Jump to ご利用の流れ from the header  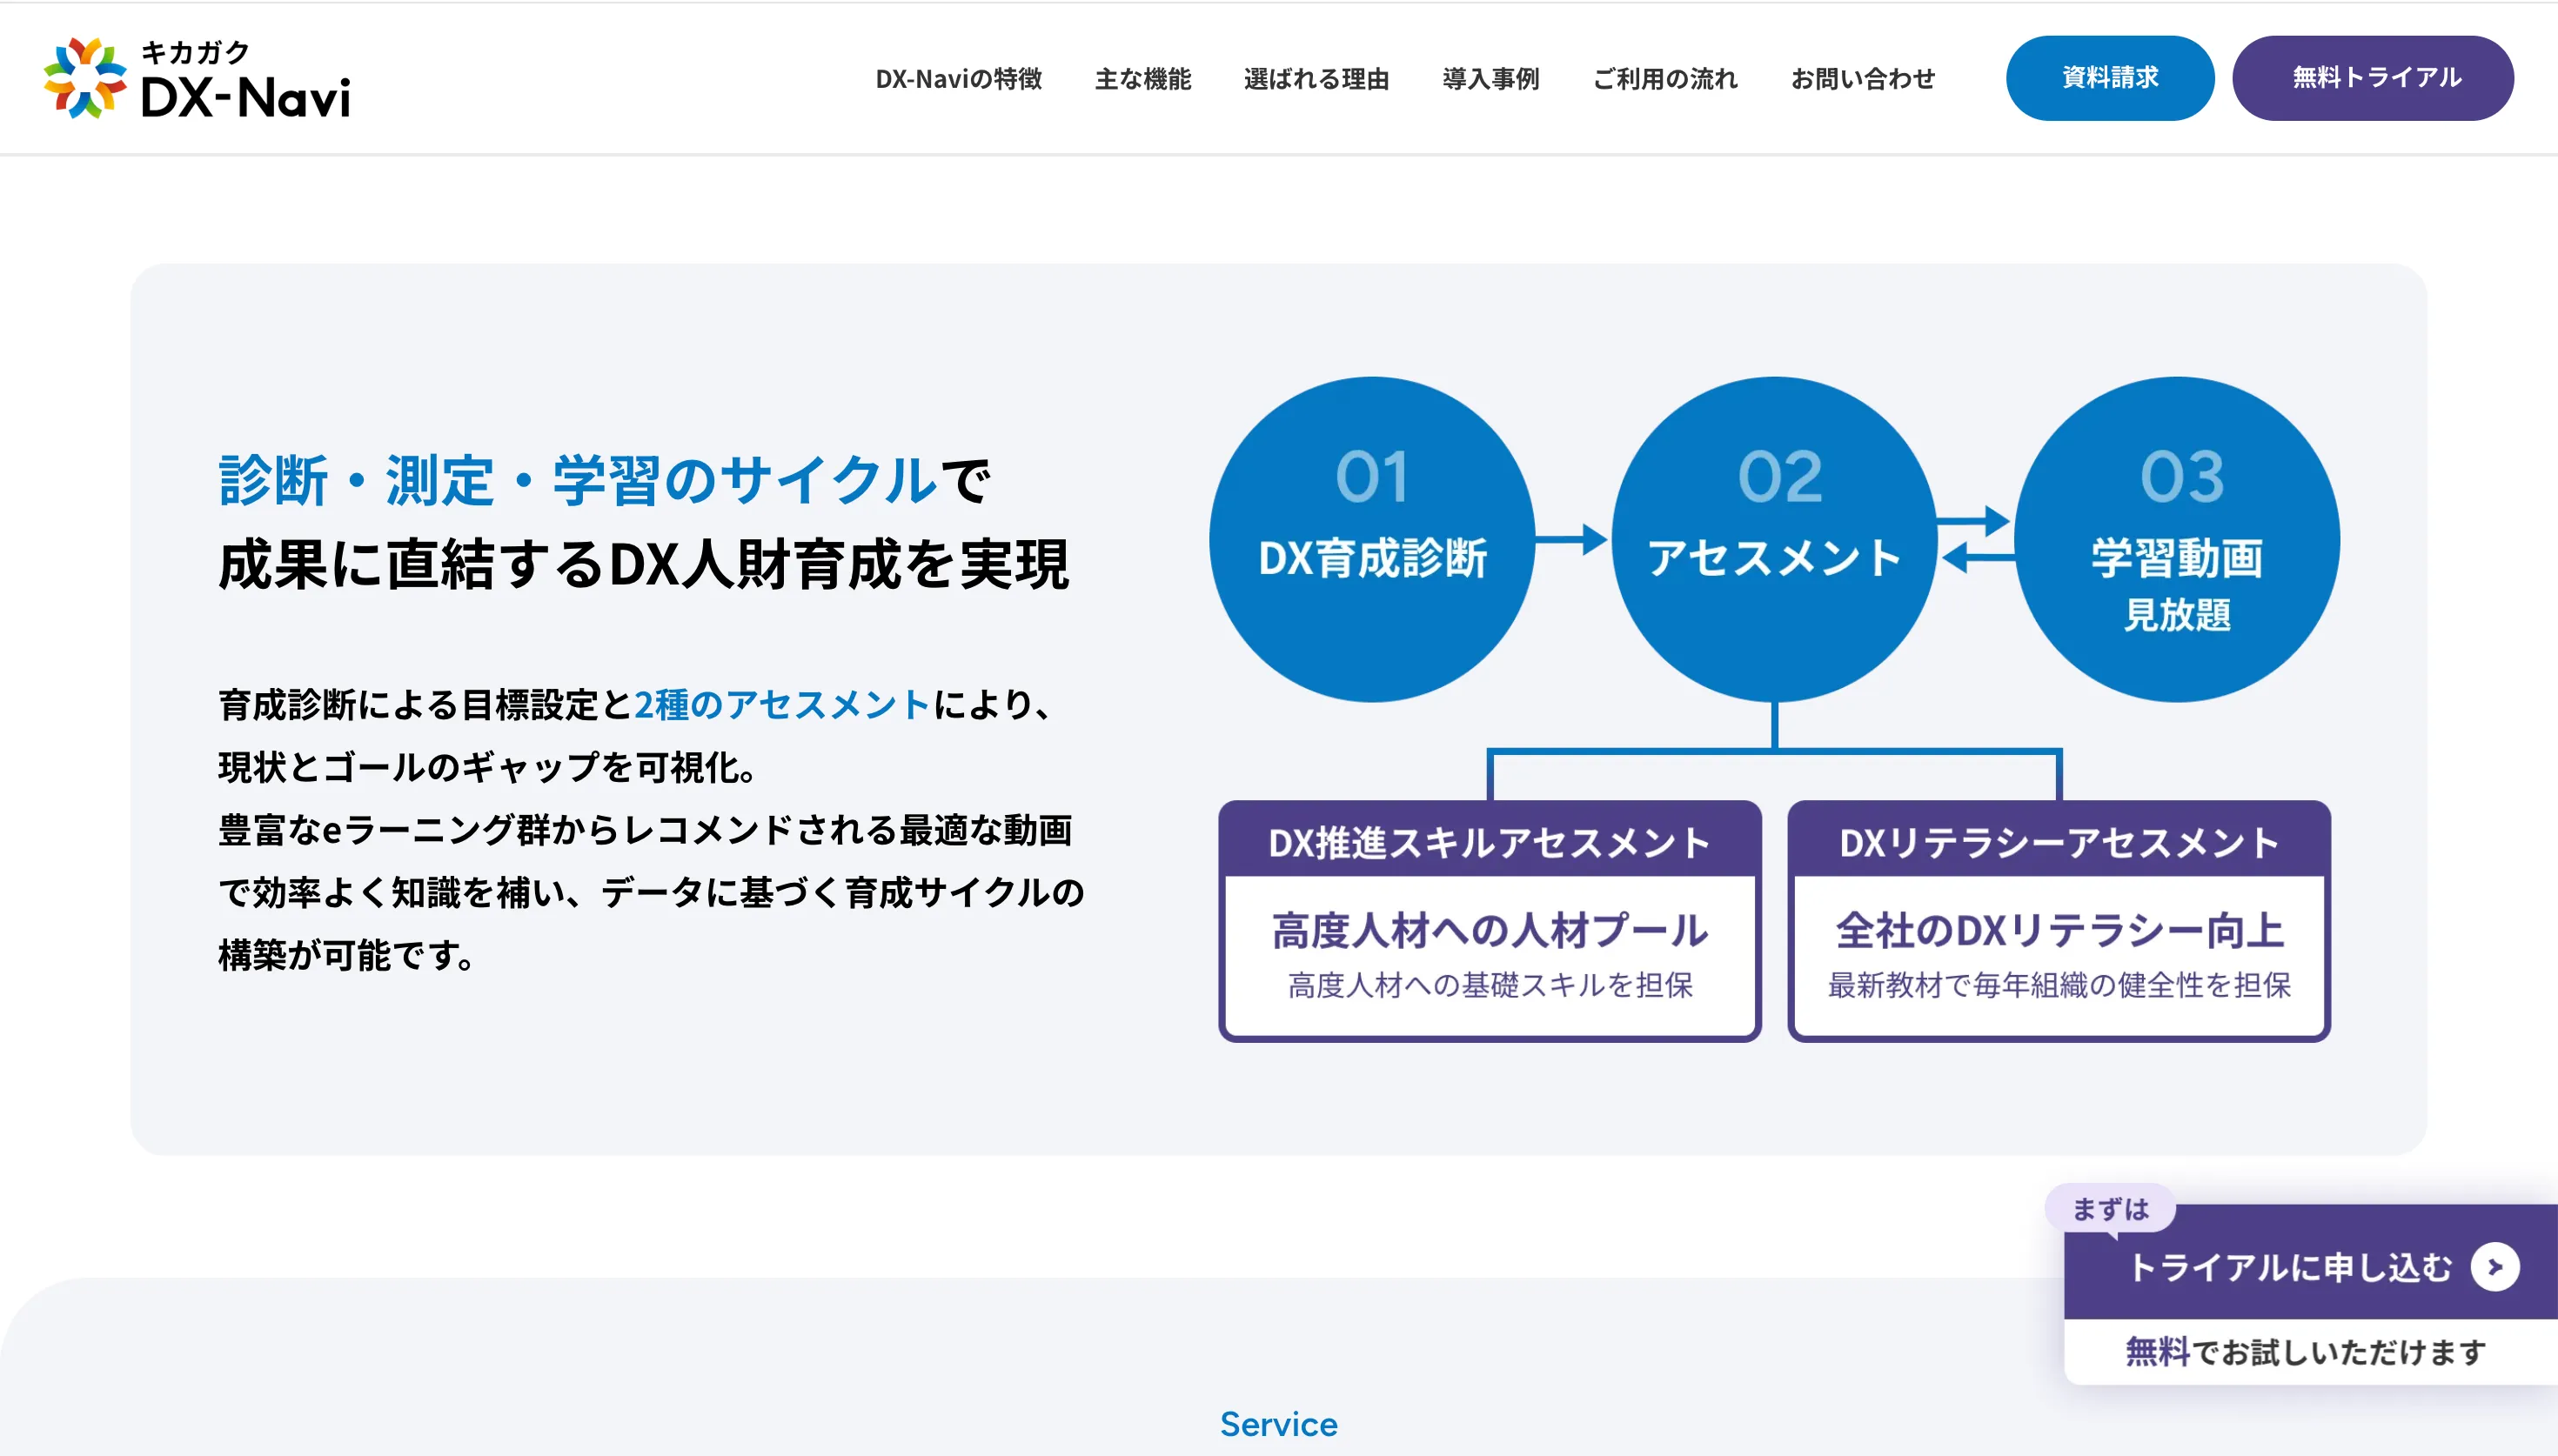click(x=1665, y=79)
